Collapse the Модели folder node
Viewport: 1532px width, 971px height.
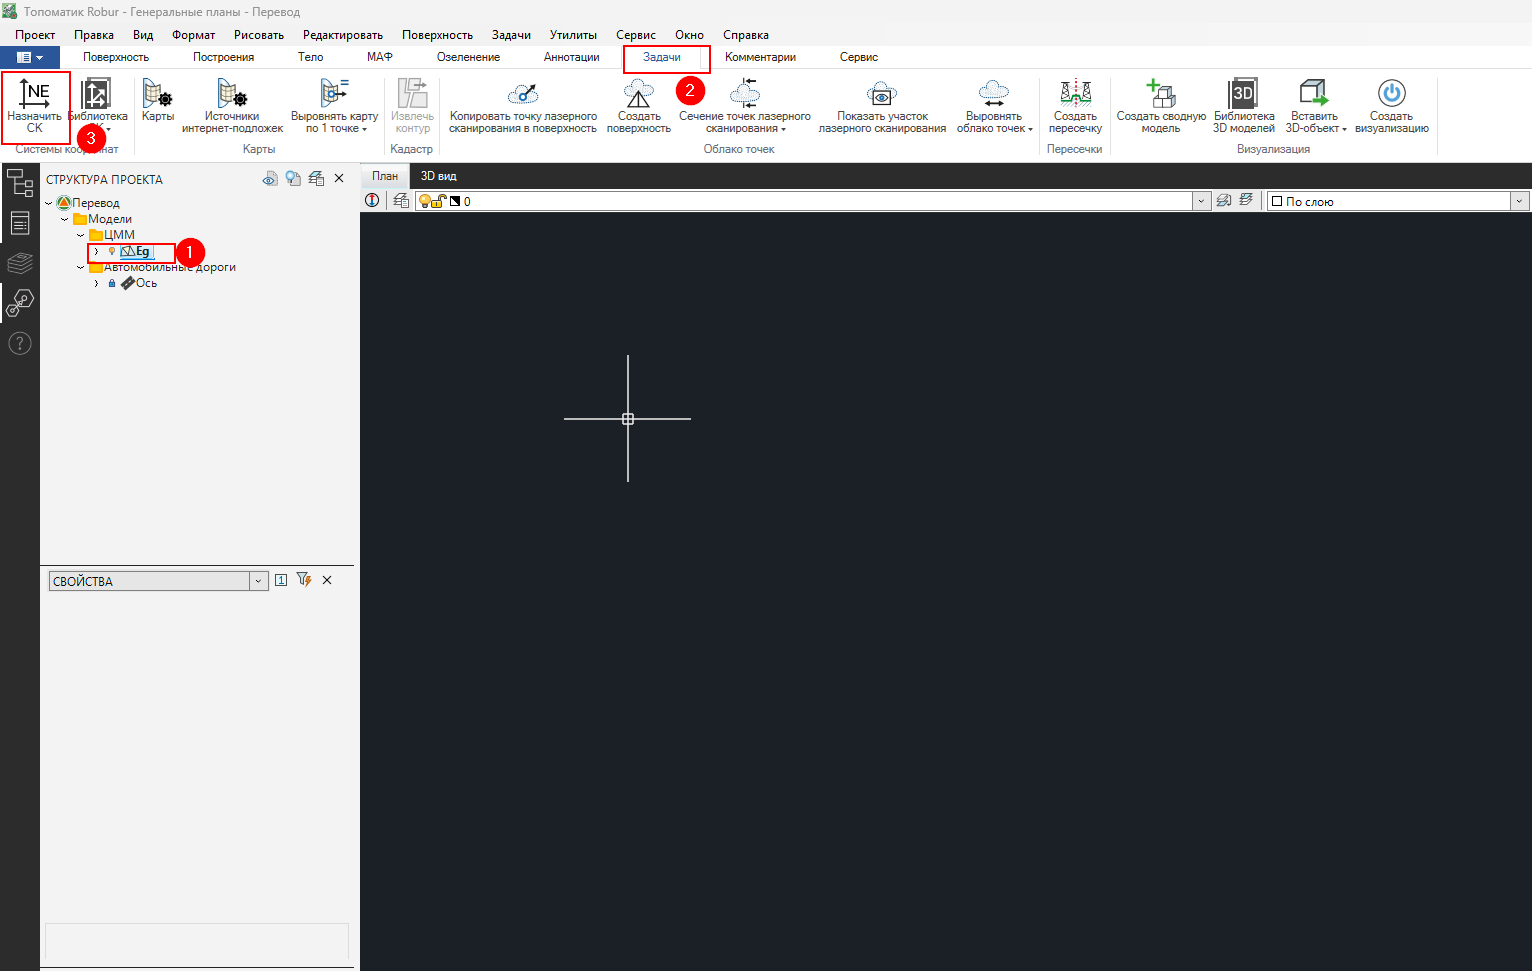coord(64,219)
